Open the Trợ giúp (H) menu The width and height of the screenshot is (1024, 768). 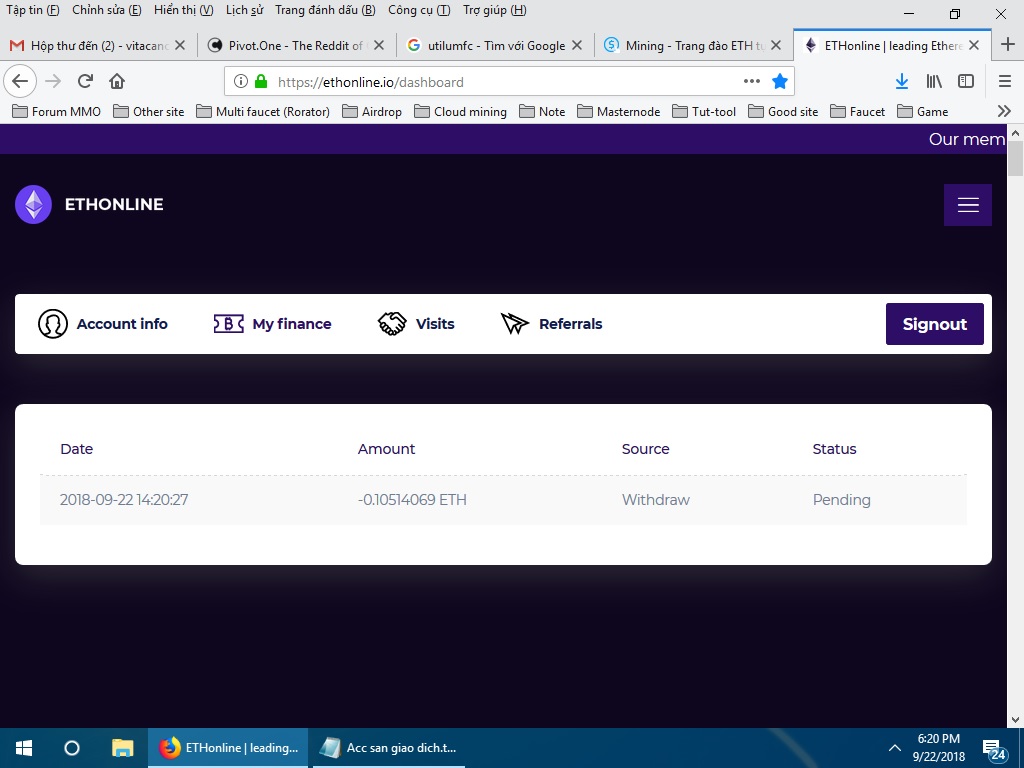(x=494, y=10)
